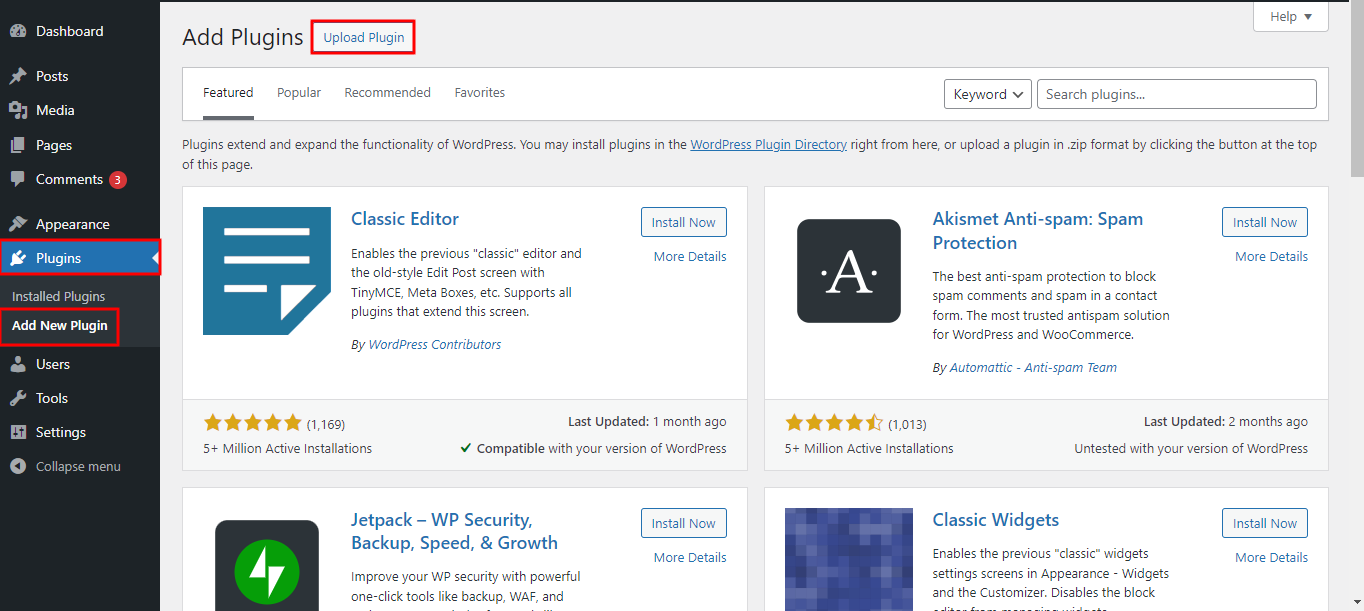
Task: Click the Users person icon
Action: [x=18, y=364]
